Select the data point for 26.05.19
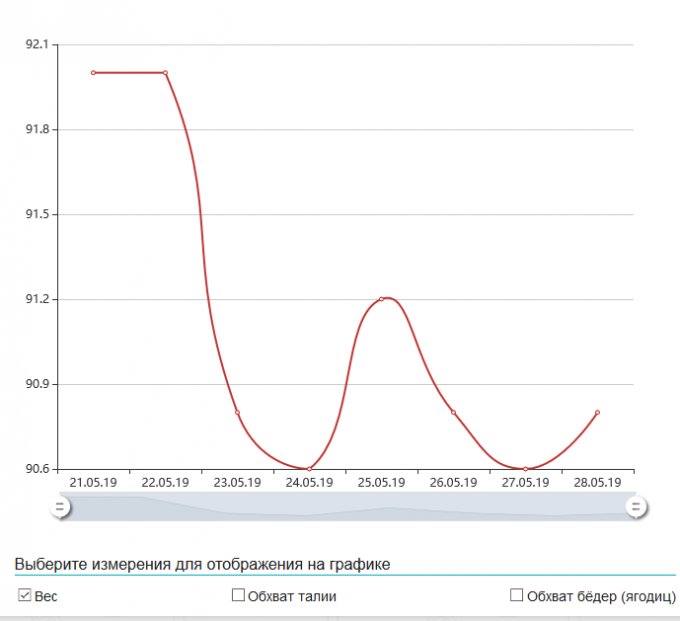 click(453, 412)
